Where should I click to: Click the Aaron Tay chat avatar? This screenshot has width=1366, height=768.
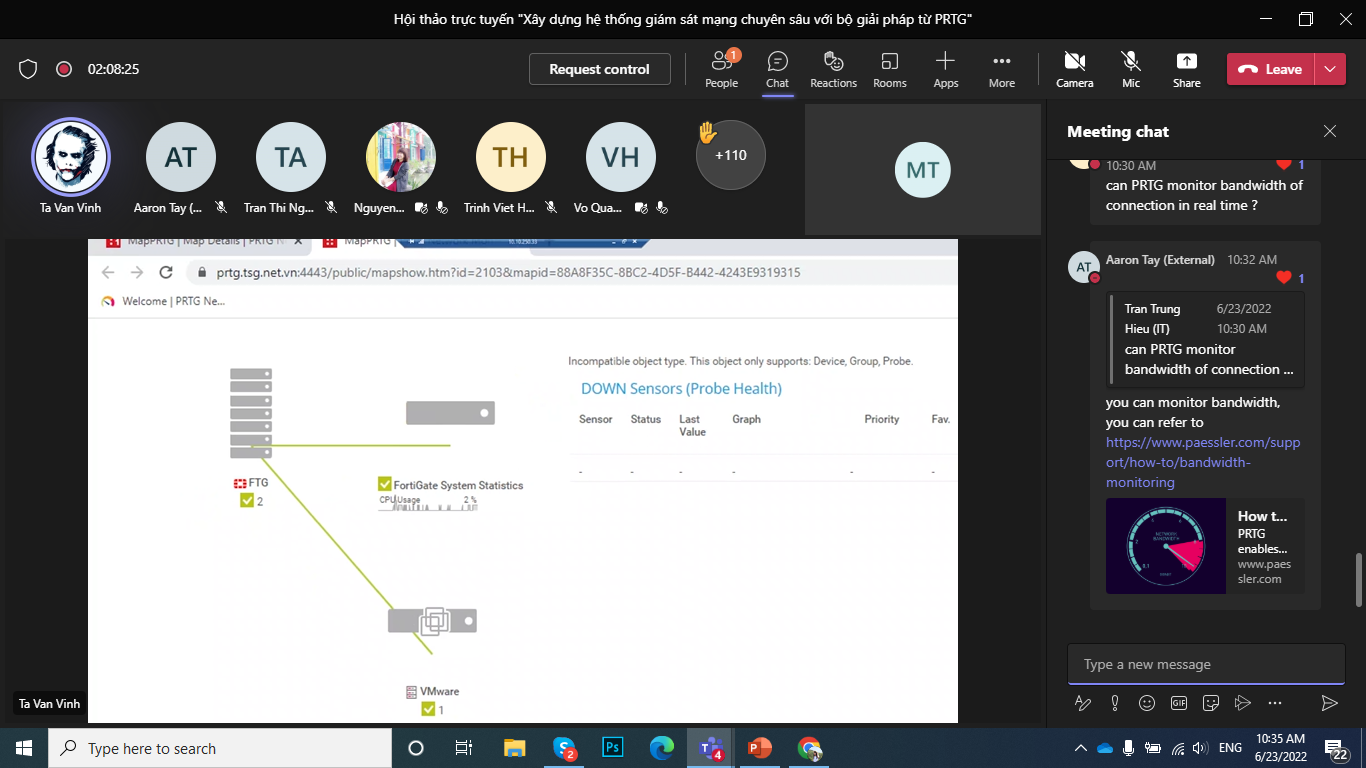(x=1084, y=267)
